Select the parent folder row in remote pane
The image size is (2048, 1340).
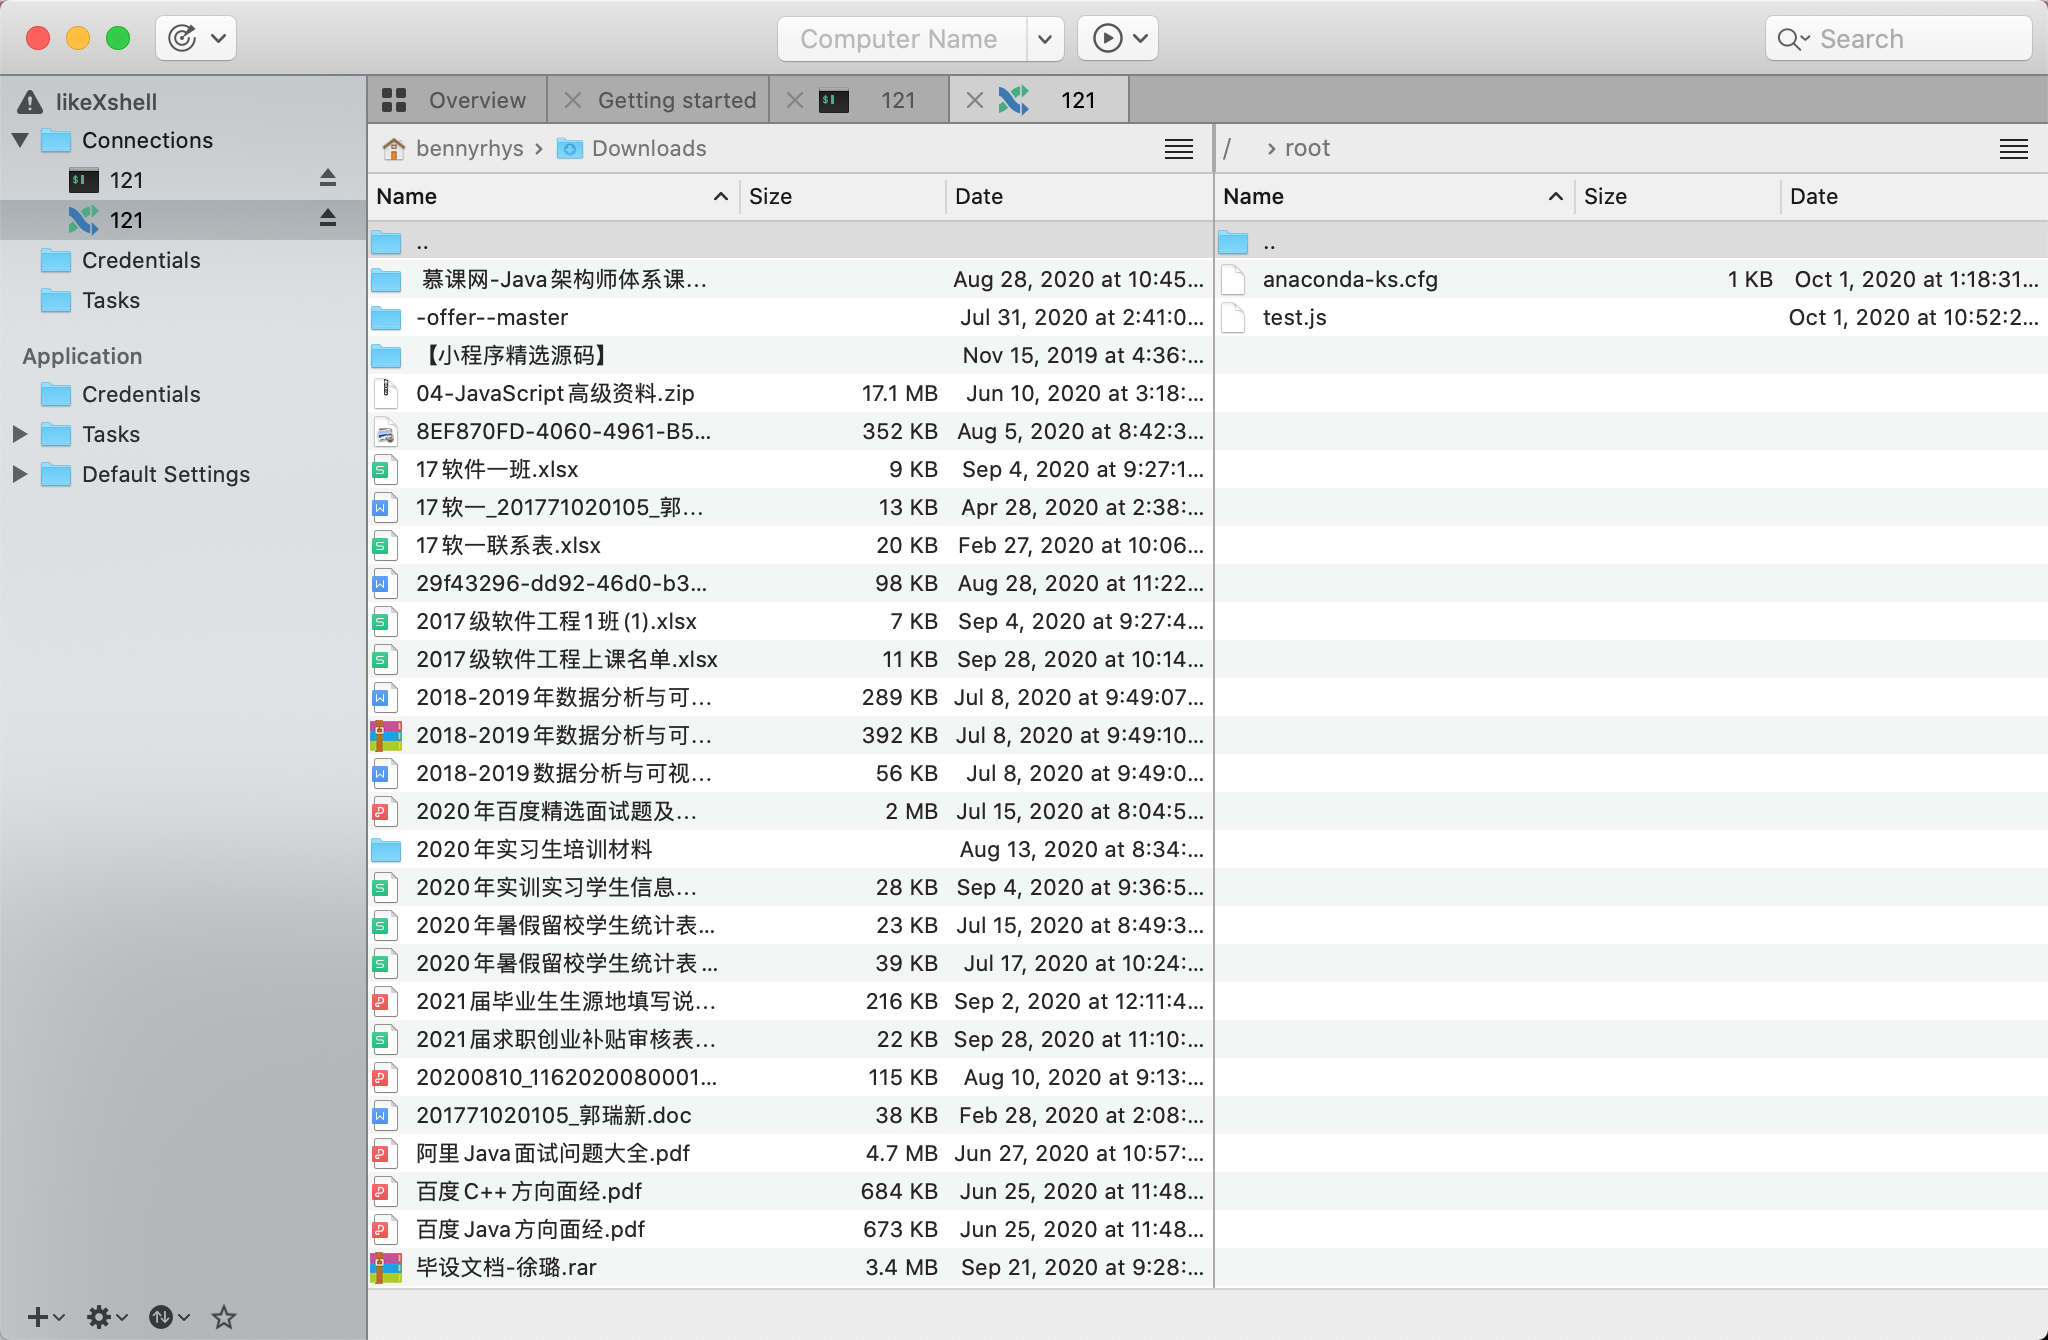pyautogui.click(x=1631, y=242)
